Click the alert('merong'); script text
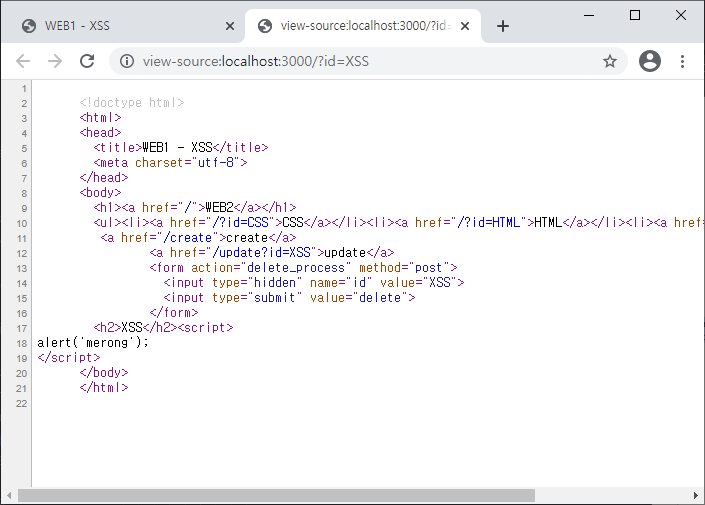 (x=93, y=343)
